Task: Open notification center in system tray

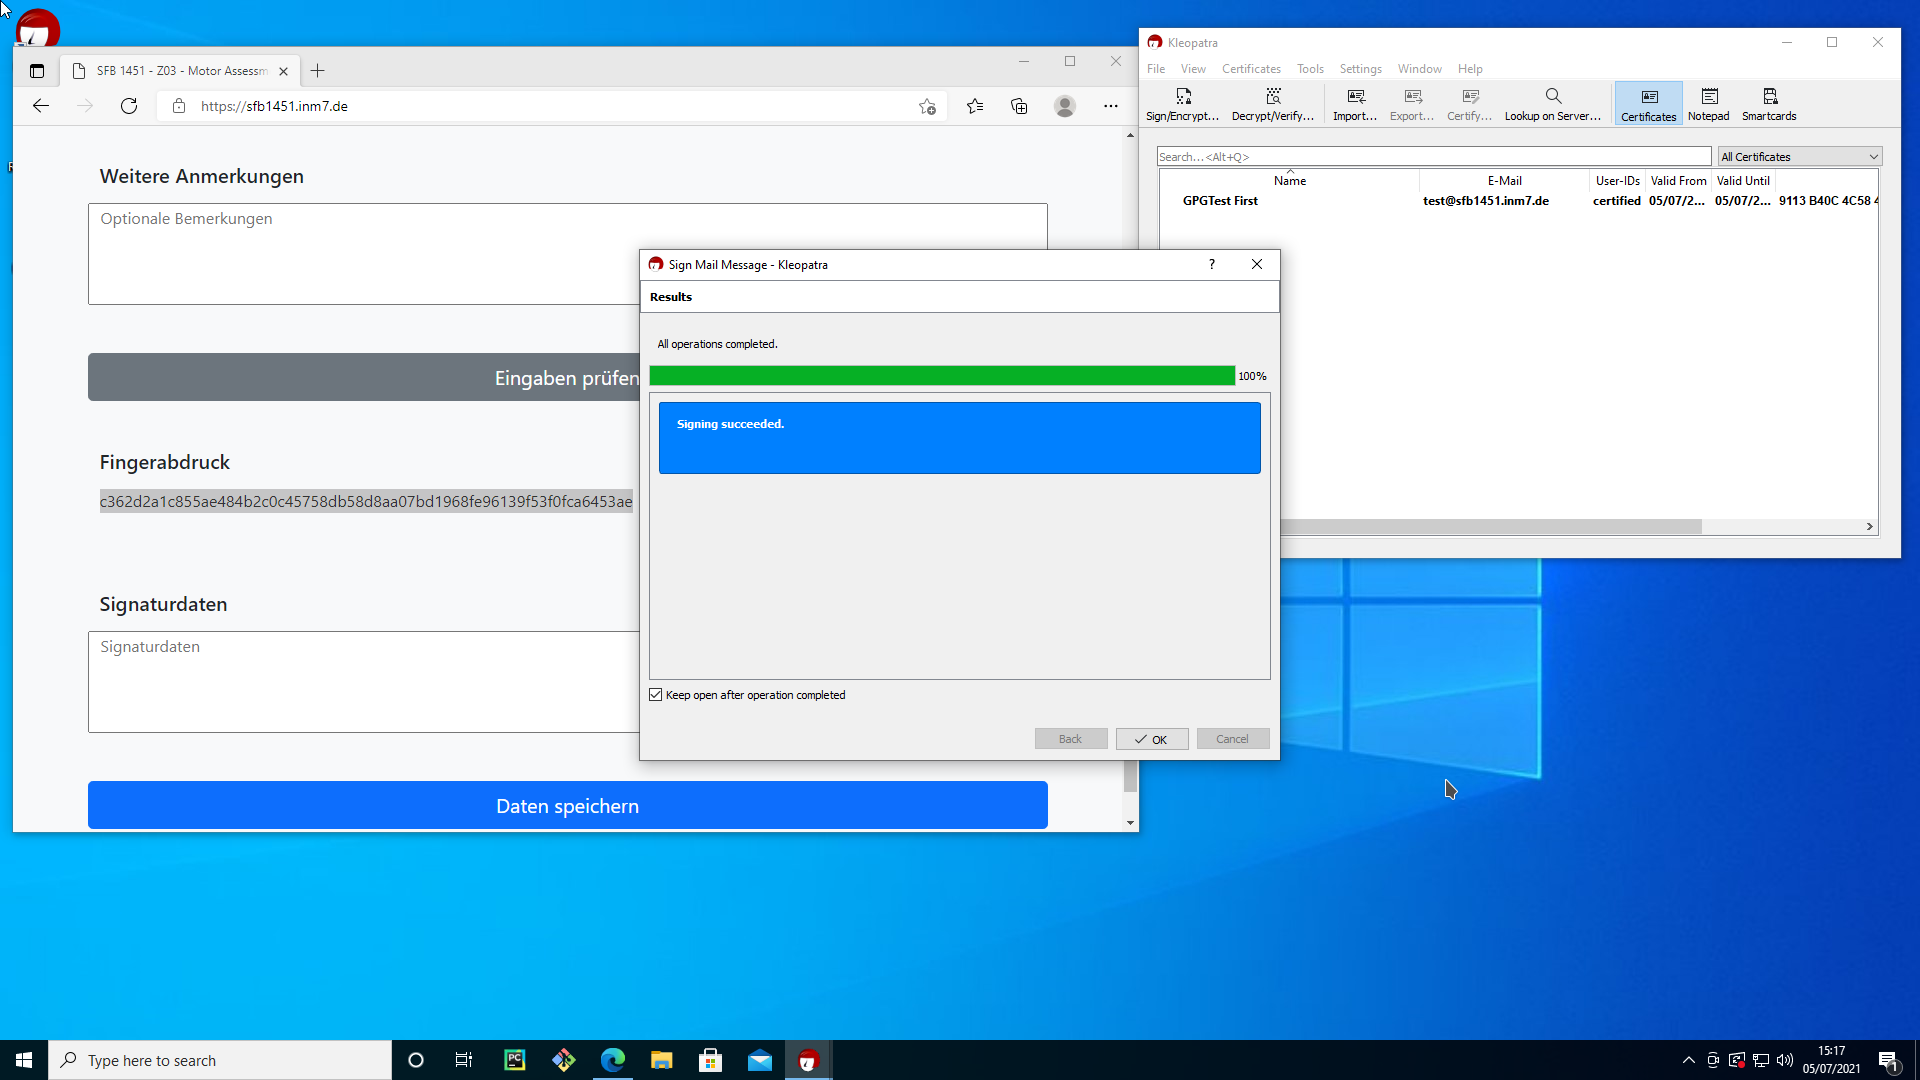Action: (1889, 1060)
